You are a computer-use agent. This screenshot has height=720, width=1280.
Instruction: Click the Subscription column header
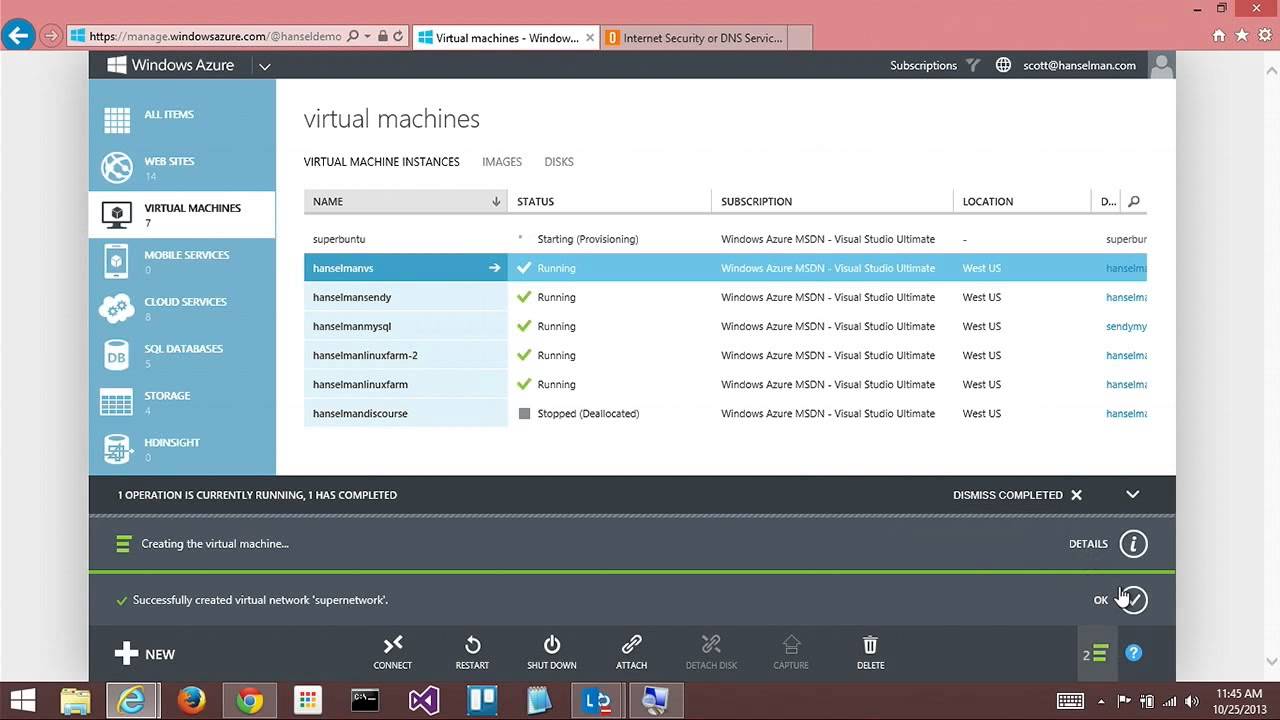coord(832,201)
